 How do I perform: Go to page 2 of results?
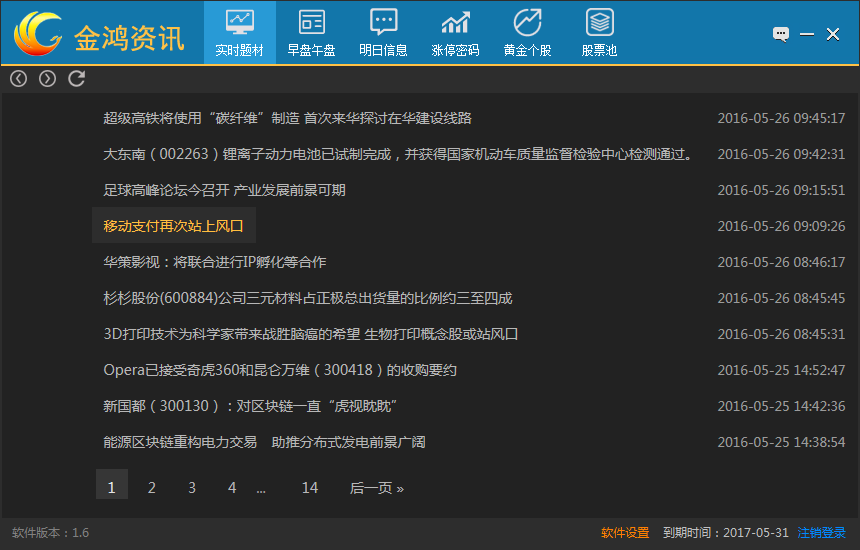[x=152, y=488]
